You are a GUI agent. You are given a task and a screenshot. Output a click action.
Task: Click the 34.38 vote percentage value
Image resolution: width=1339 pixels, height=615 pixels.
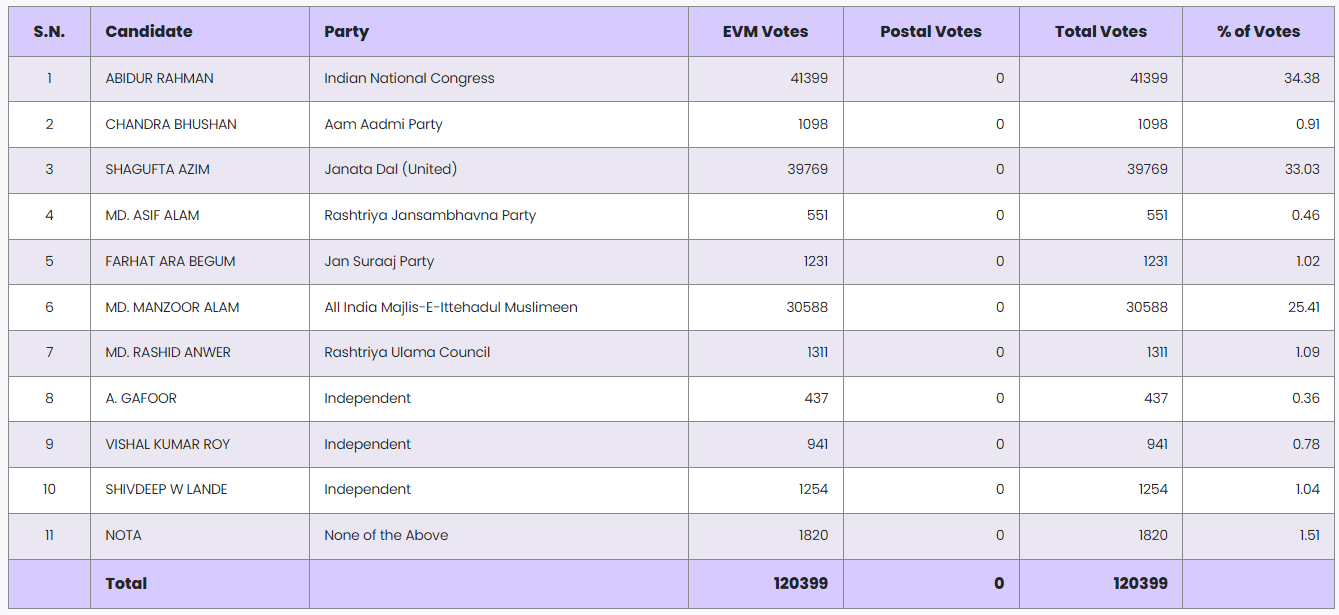click(x=1301, y=78)
